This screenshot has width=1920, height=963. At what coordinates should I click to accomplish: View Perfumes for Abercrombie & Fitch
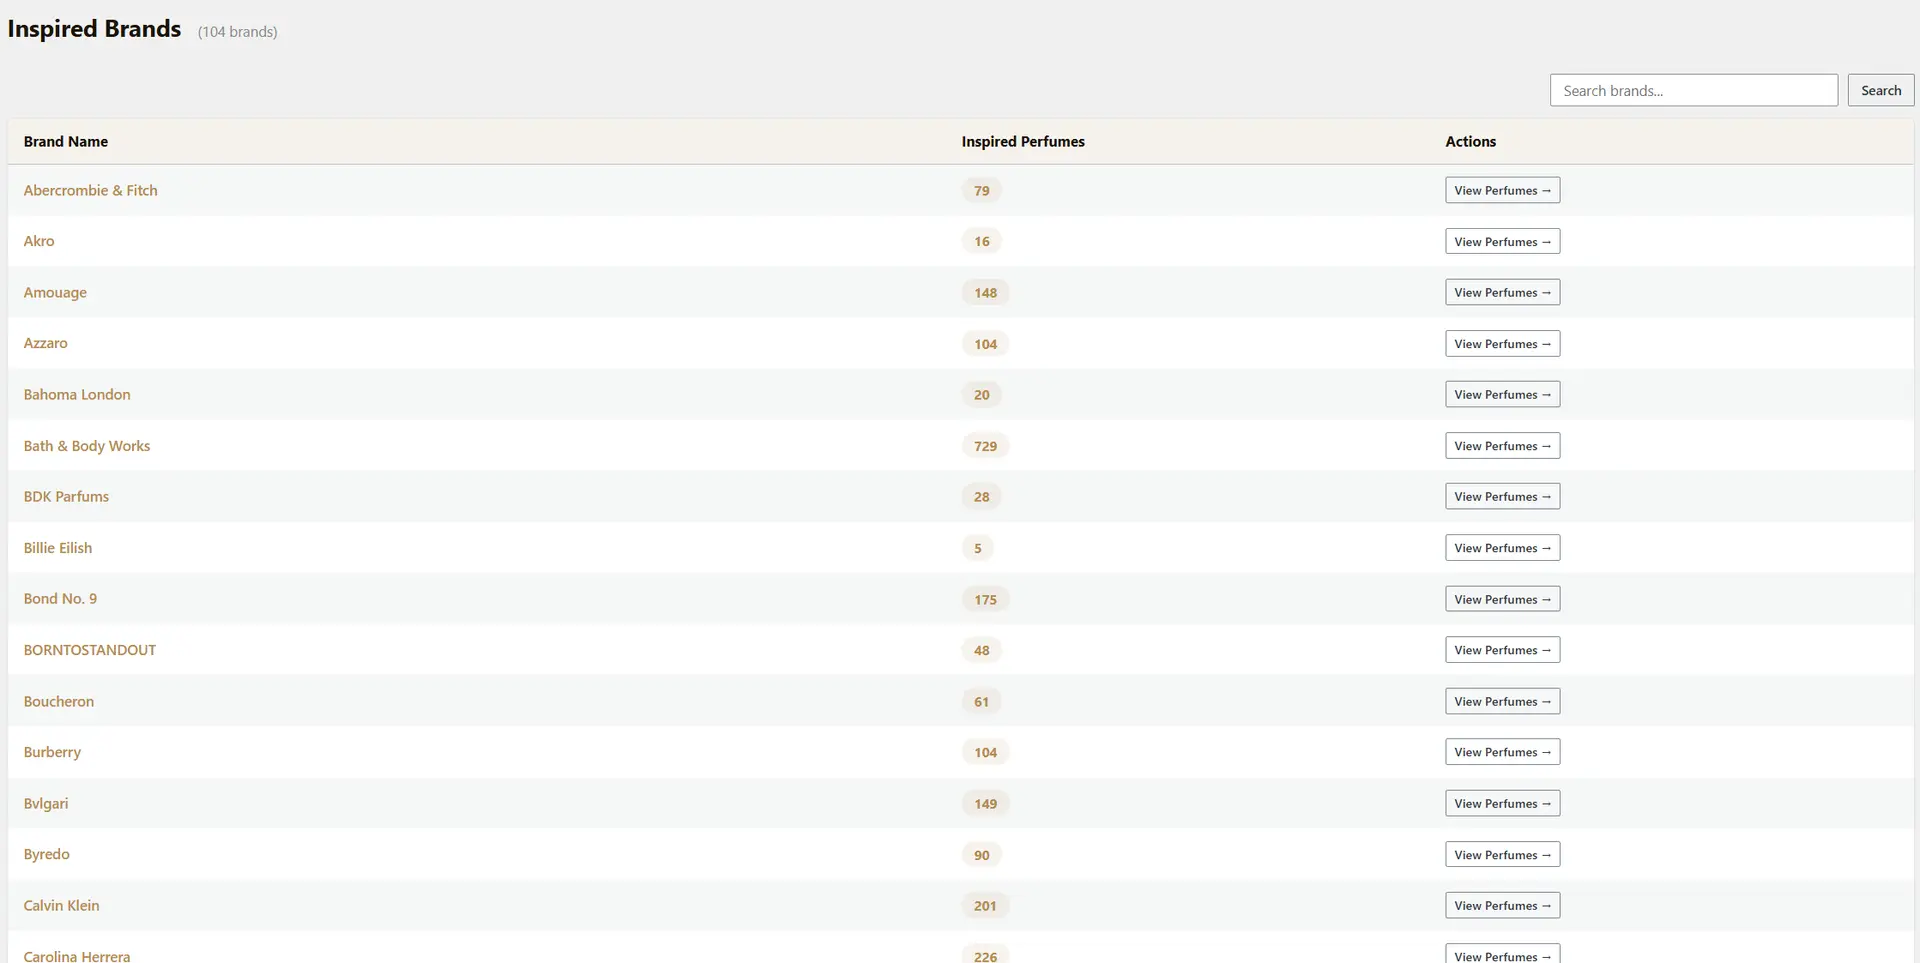pyautogui.click(x=1502, y=190)
